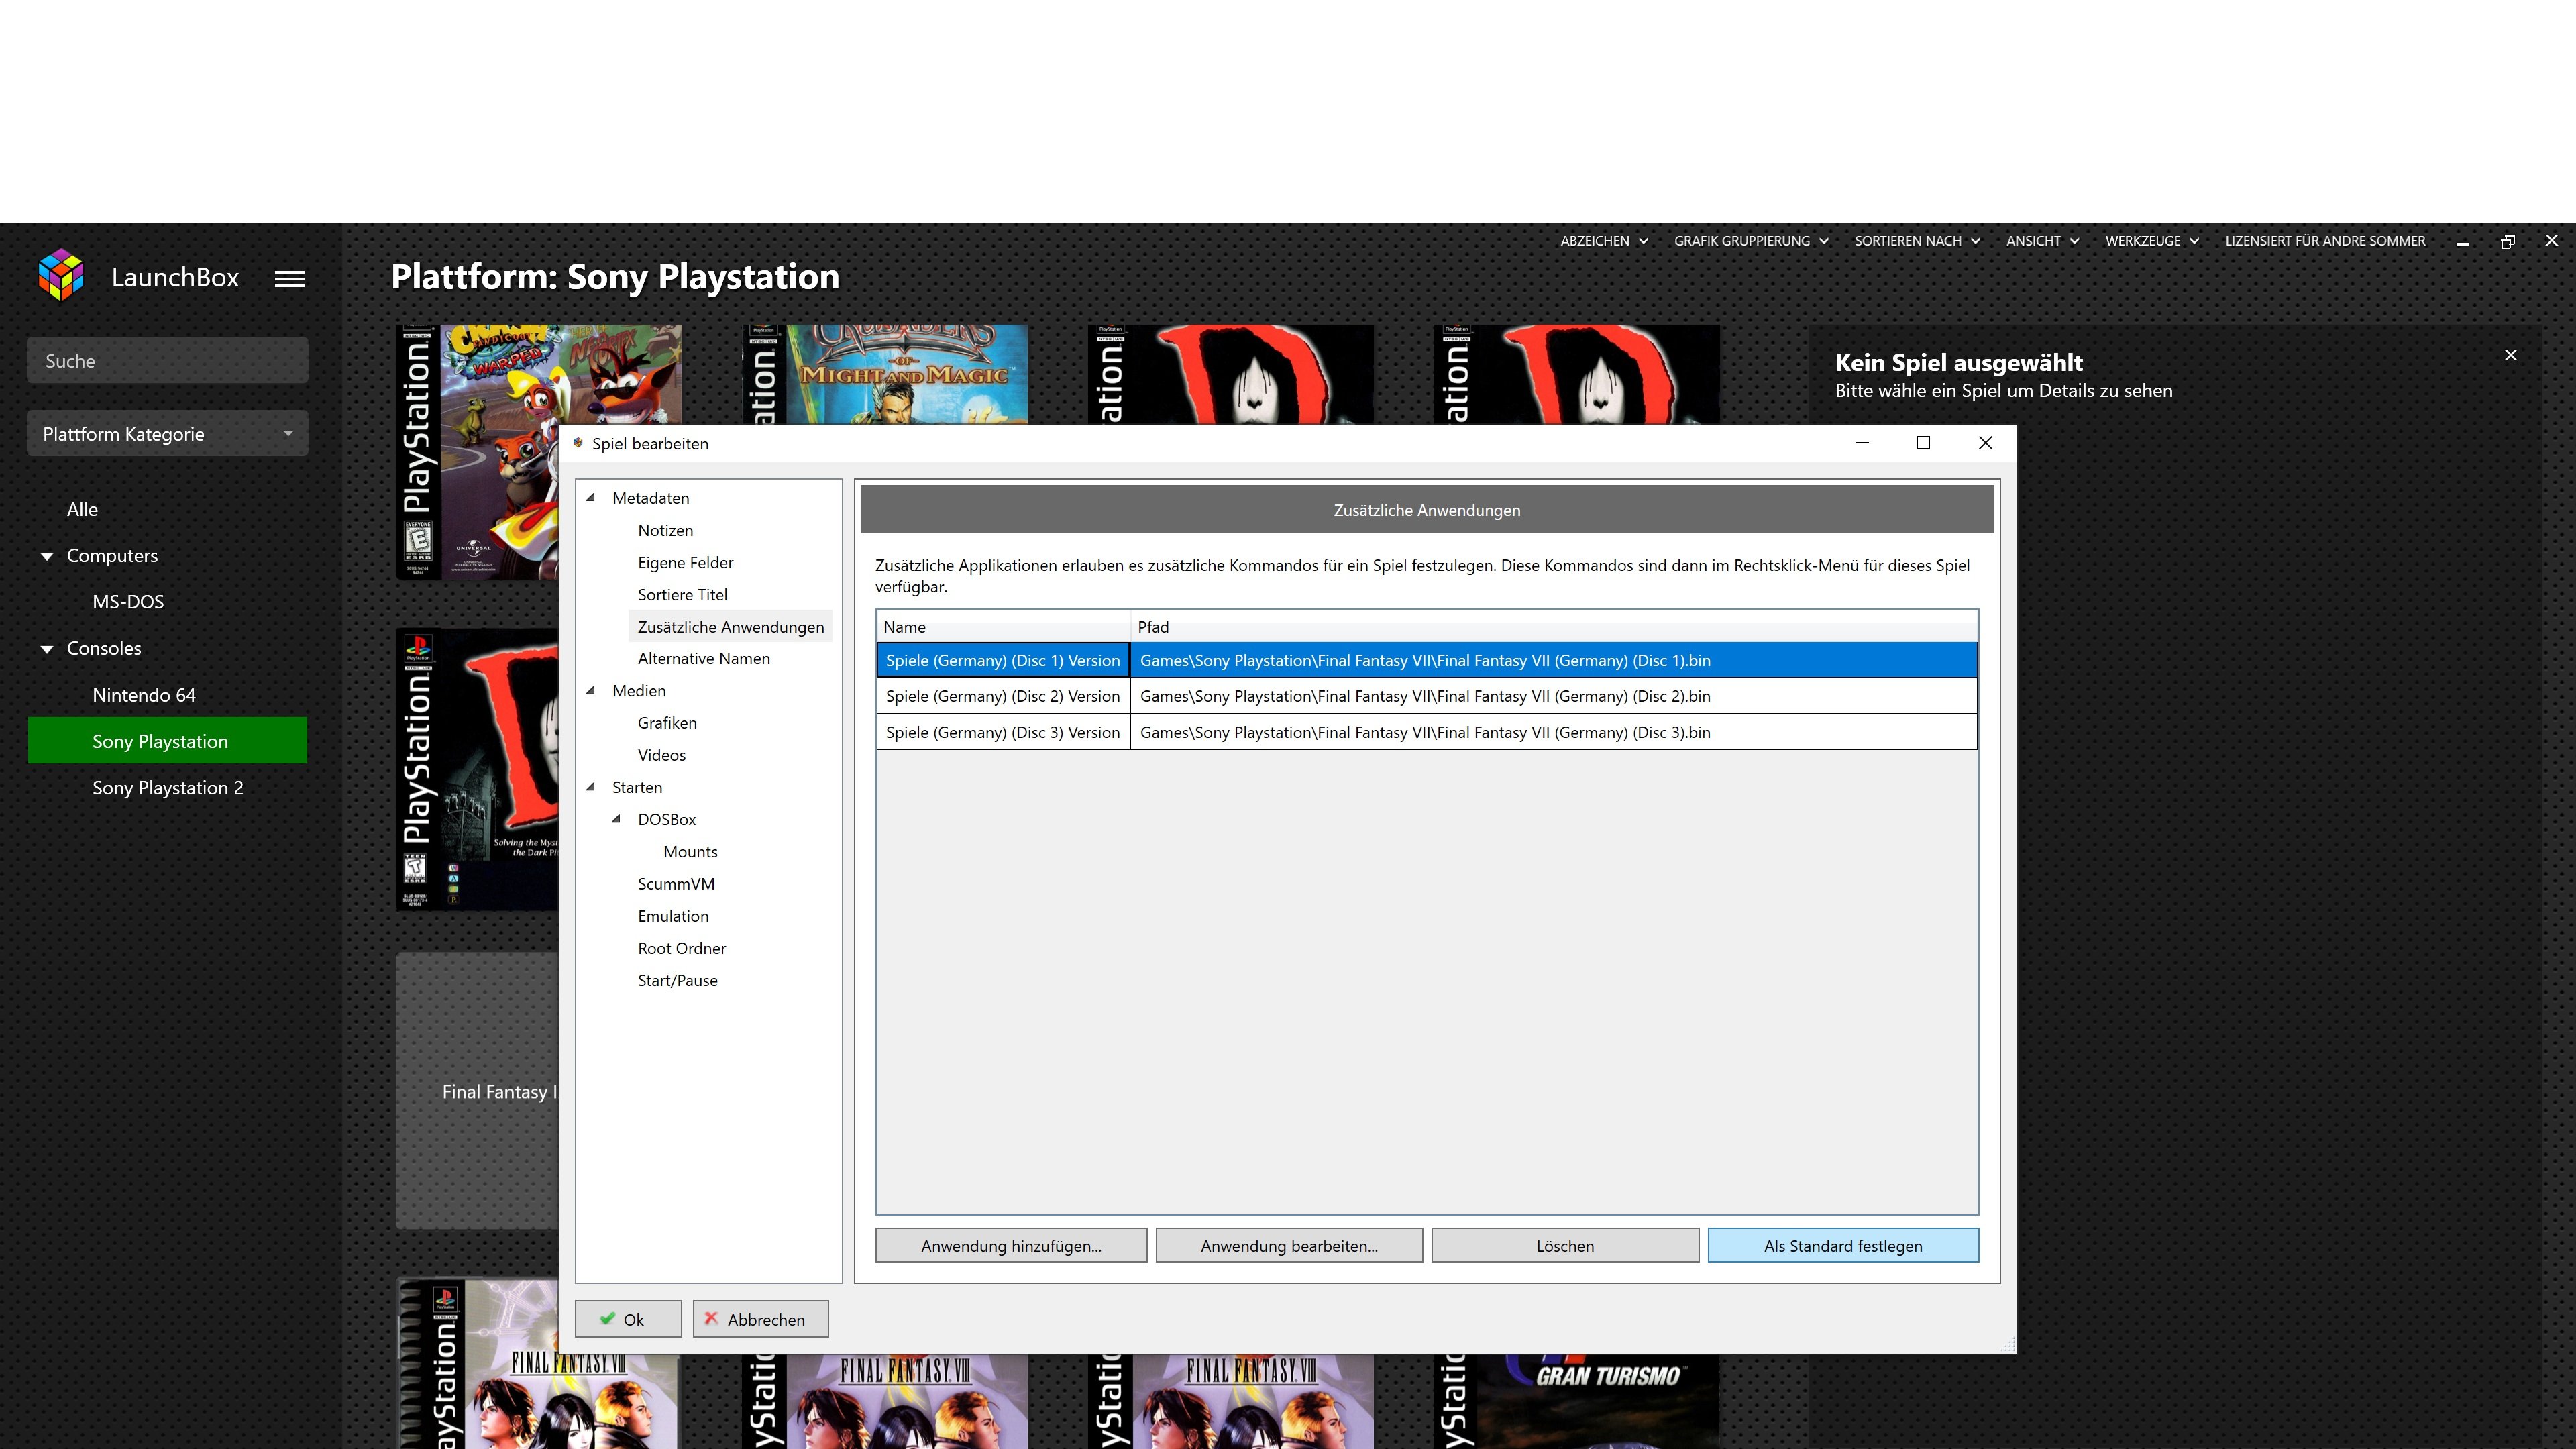Click the Disc 3.bin path cell
The width and height of the screenshot is (2576, 1449).
point(1554,732)
